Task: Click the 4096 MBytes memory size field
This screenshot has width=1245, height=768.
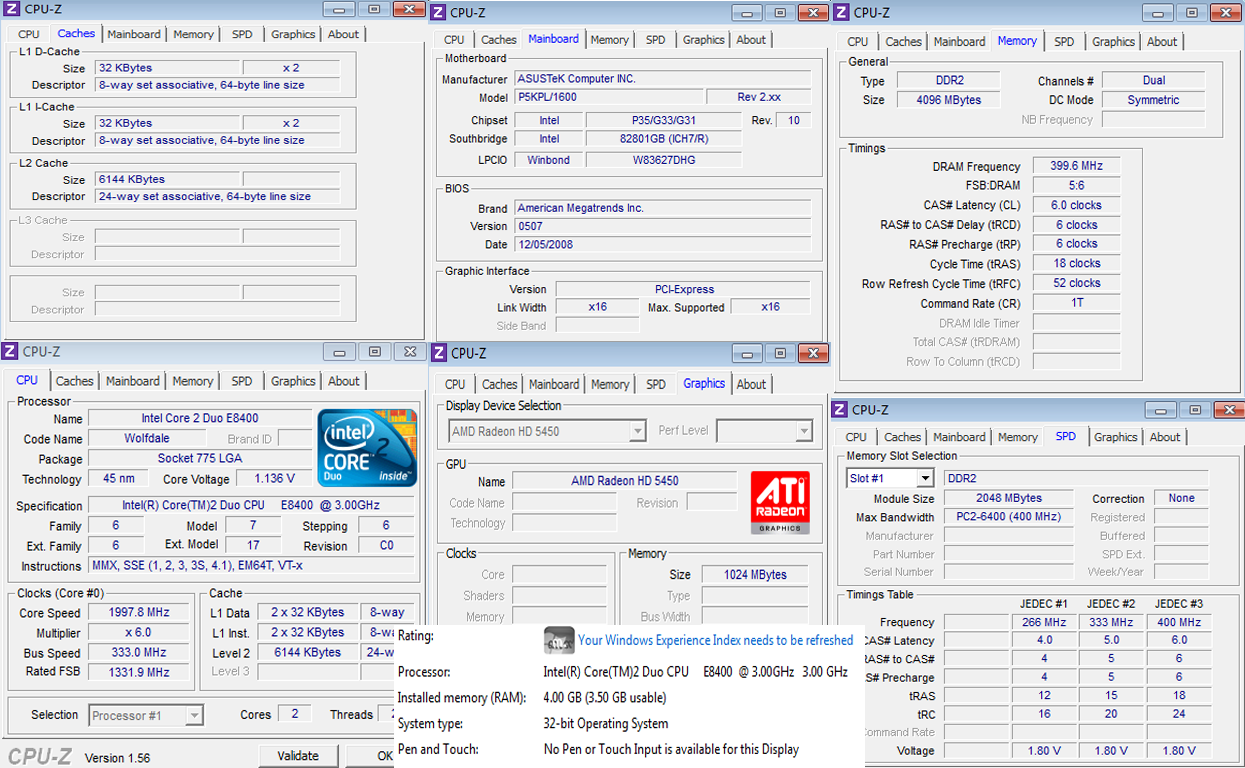Action: click(948, 100)
